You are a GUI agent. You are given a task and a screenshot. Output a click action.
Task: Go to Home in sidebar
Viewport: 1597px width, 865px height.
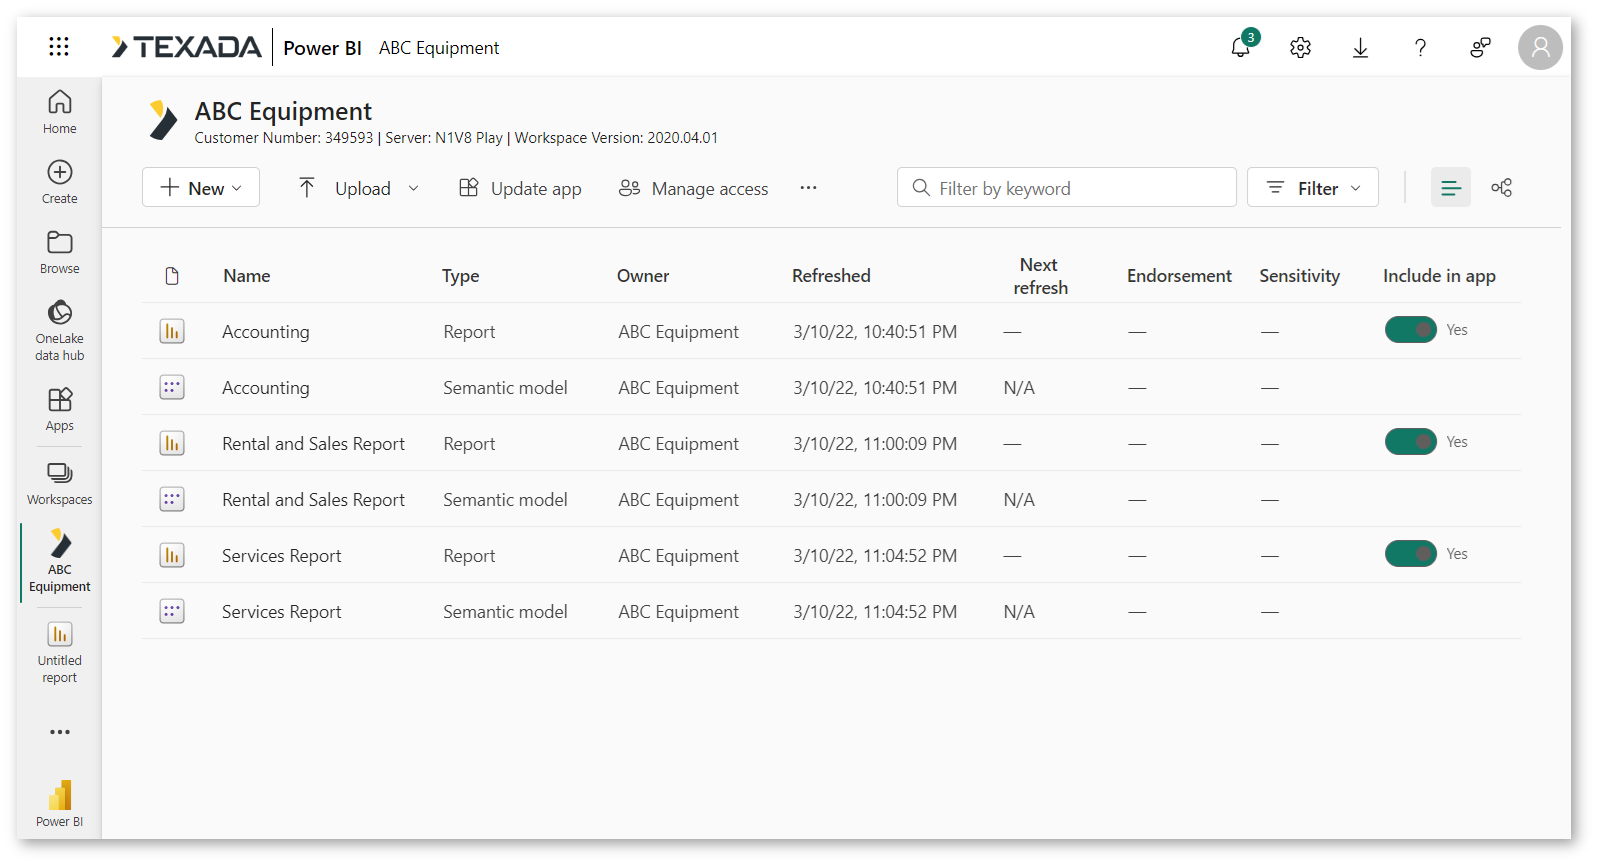point(60,112)
